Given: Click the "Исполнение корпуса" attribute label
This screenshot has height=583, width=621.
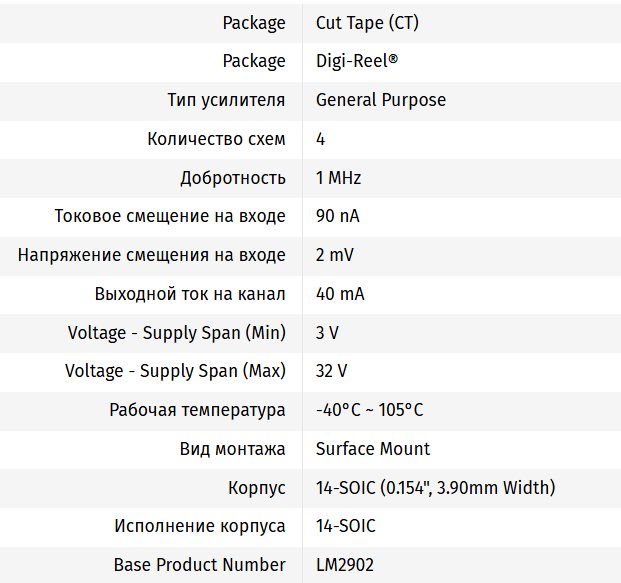Looking at the screenshot, I should pyautogui.click(x=200, y=526).
